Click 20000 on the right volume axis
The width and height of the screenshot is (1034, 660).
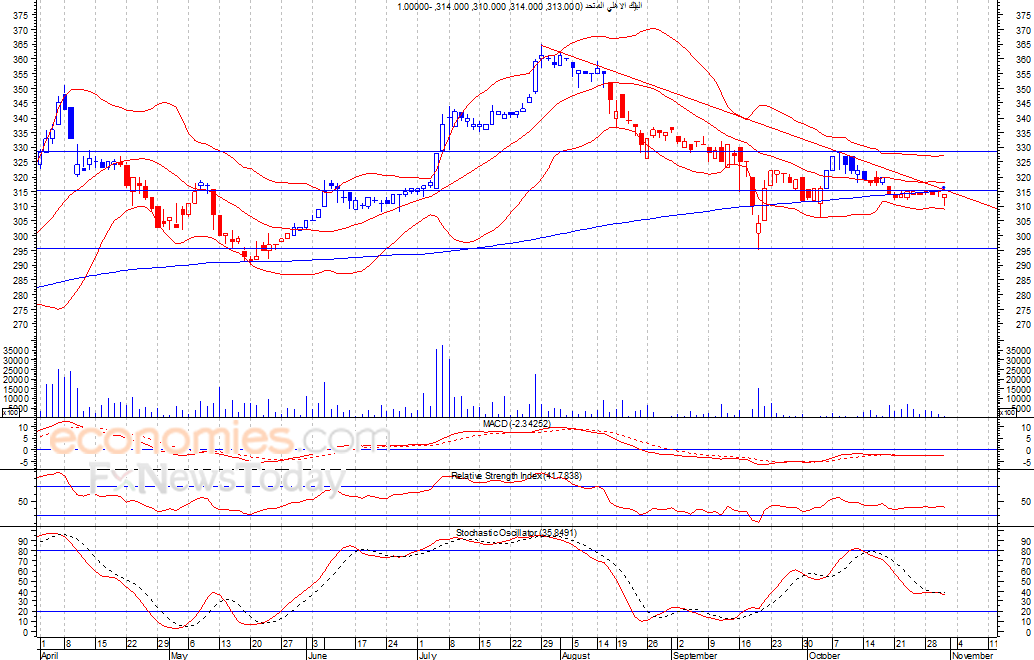[x=1020, y=379]
